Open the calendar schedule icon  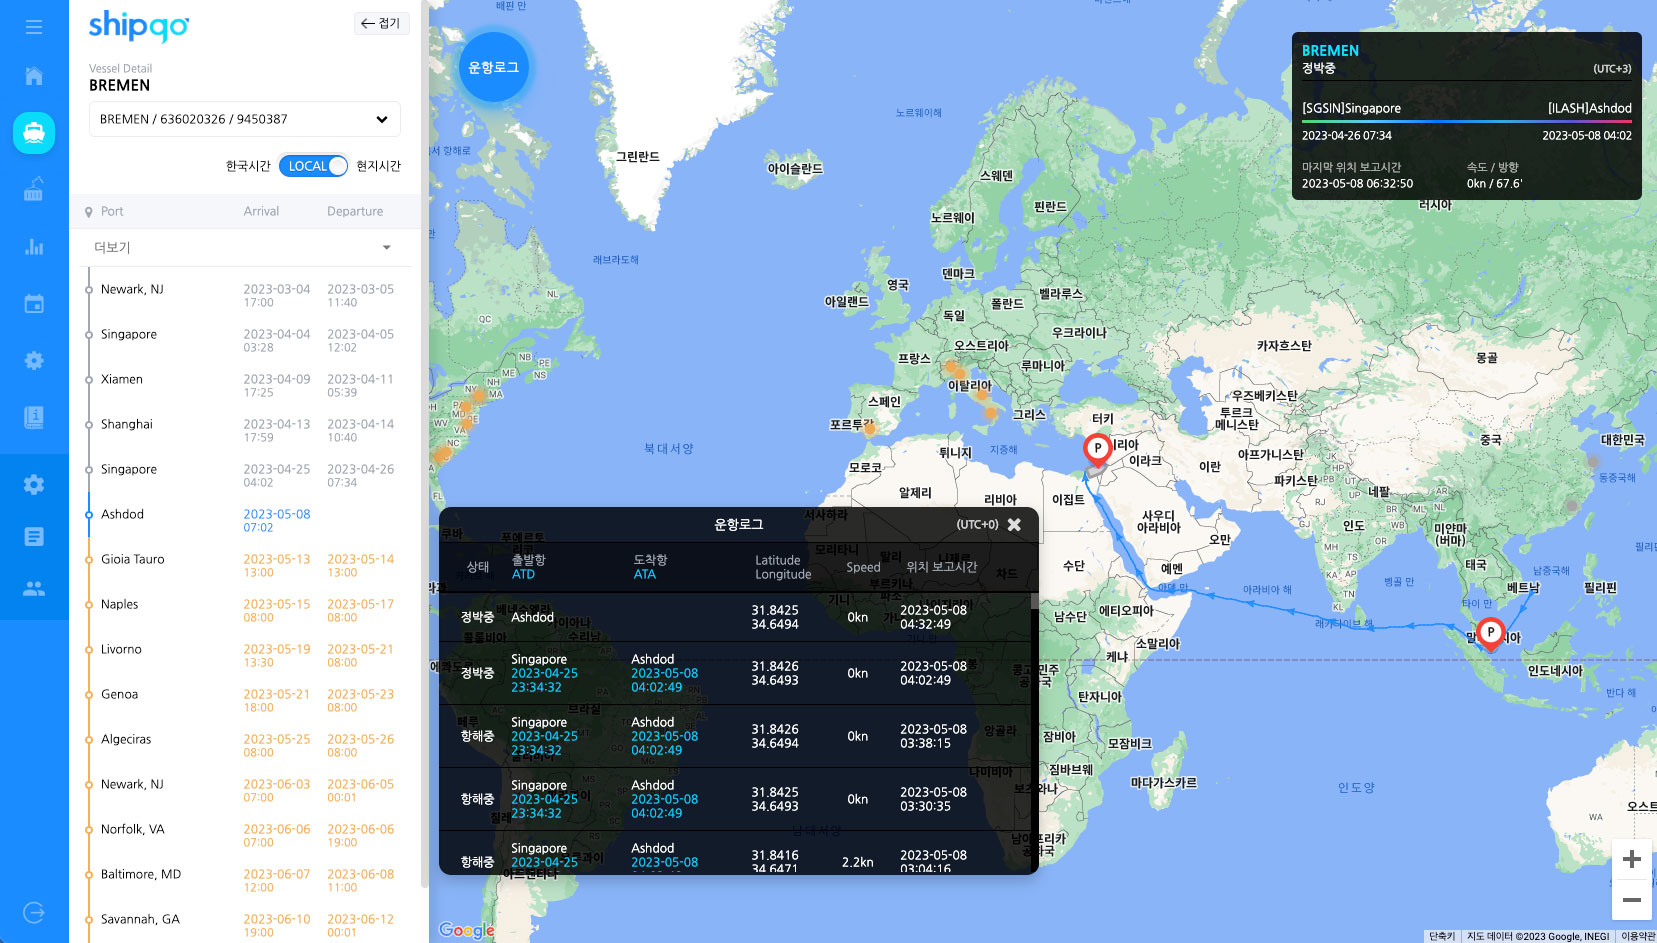tap(34, 304)
